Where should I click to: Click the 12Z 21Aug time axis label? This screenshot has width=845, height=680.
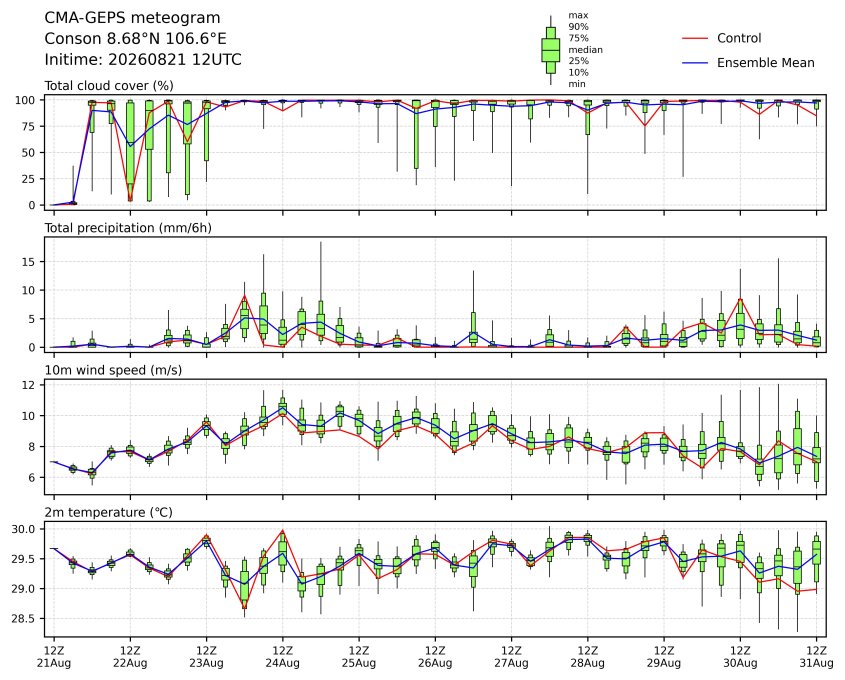pos(54,657)
